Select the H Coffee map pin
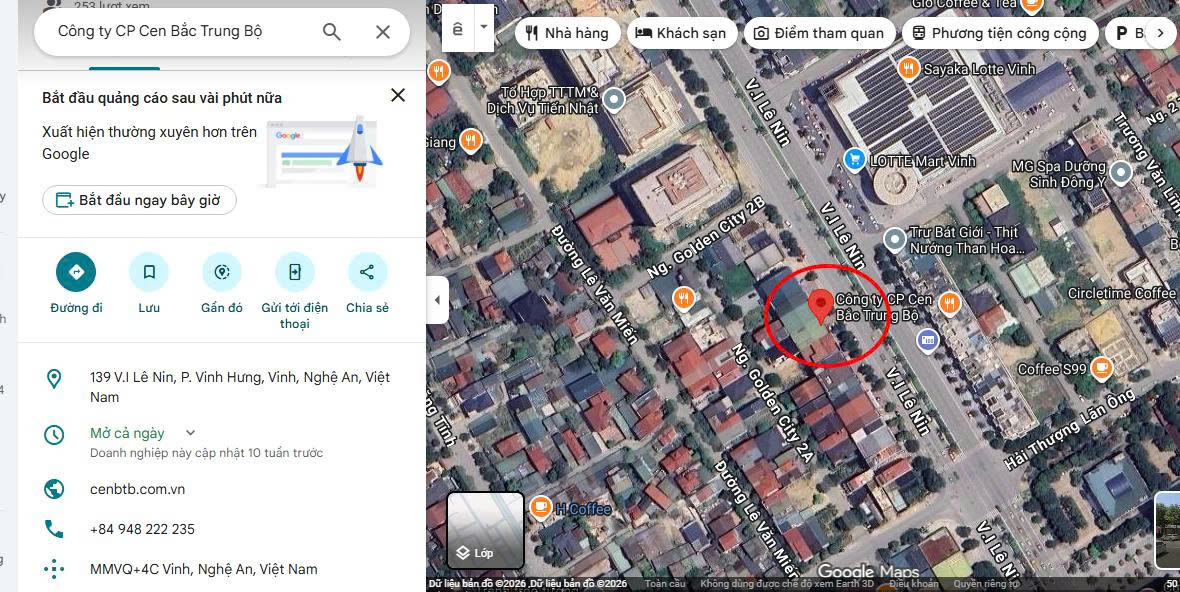Image resolution: width=1180 pixels, height=592 pixels. tap(541, 508)
